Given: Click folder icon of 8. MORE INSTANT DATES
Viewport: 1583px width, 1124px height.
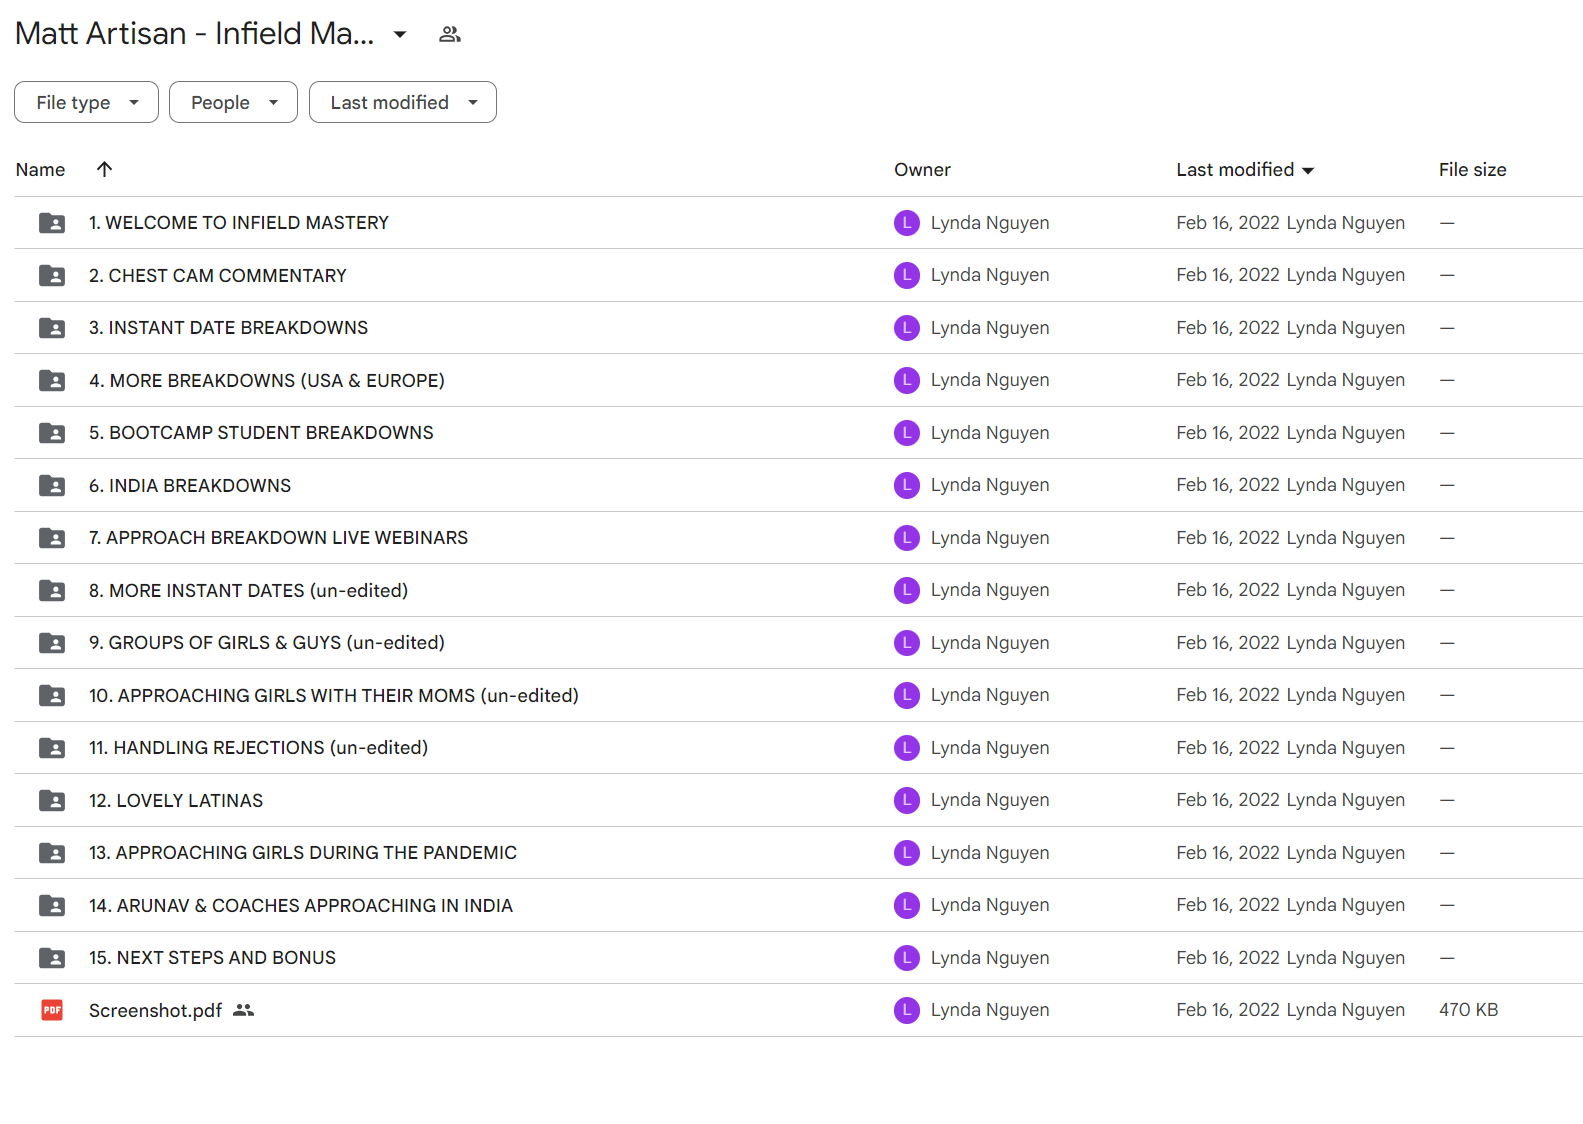Looking at the screenshot, I should (52, 590).
